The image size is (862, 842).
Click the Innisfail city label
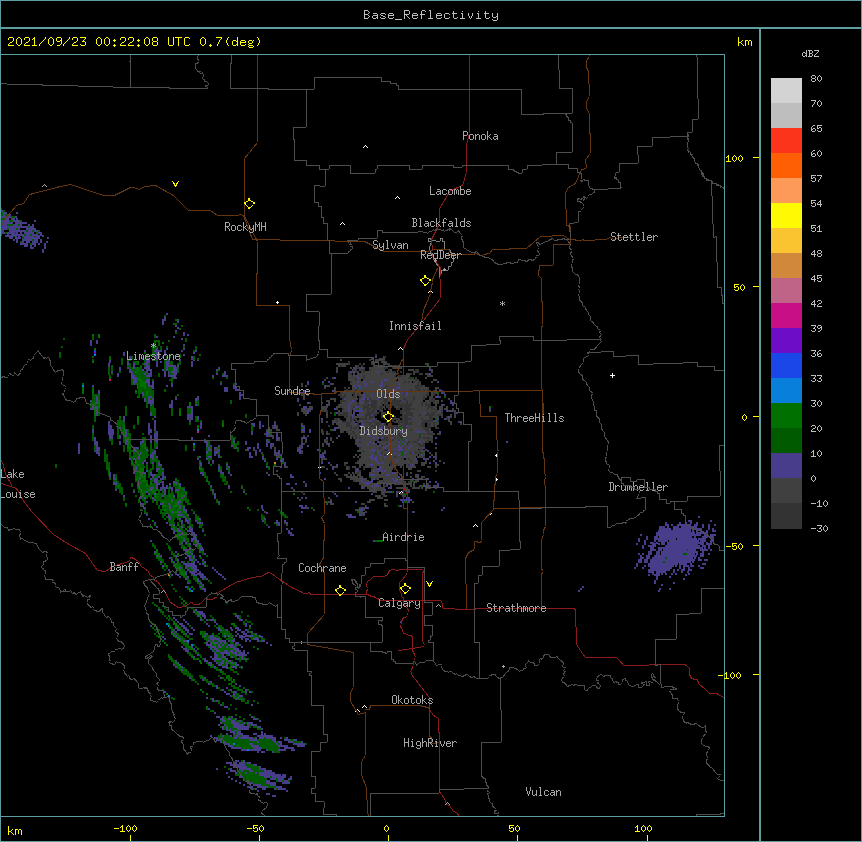click(x=415, y=326)
